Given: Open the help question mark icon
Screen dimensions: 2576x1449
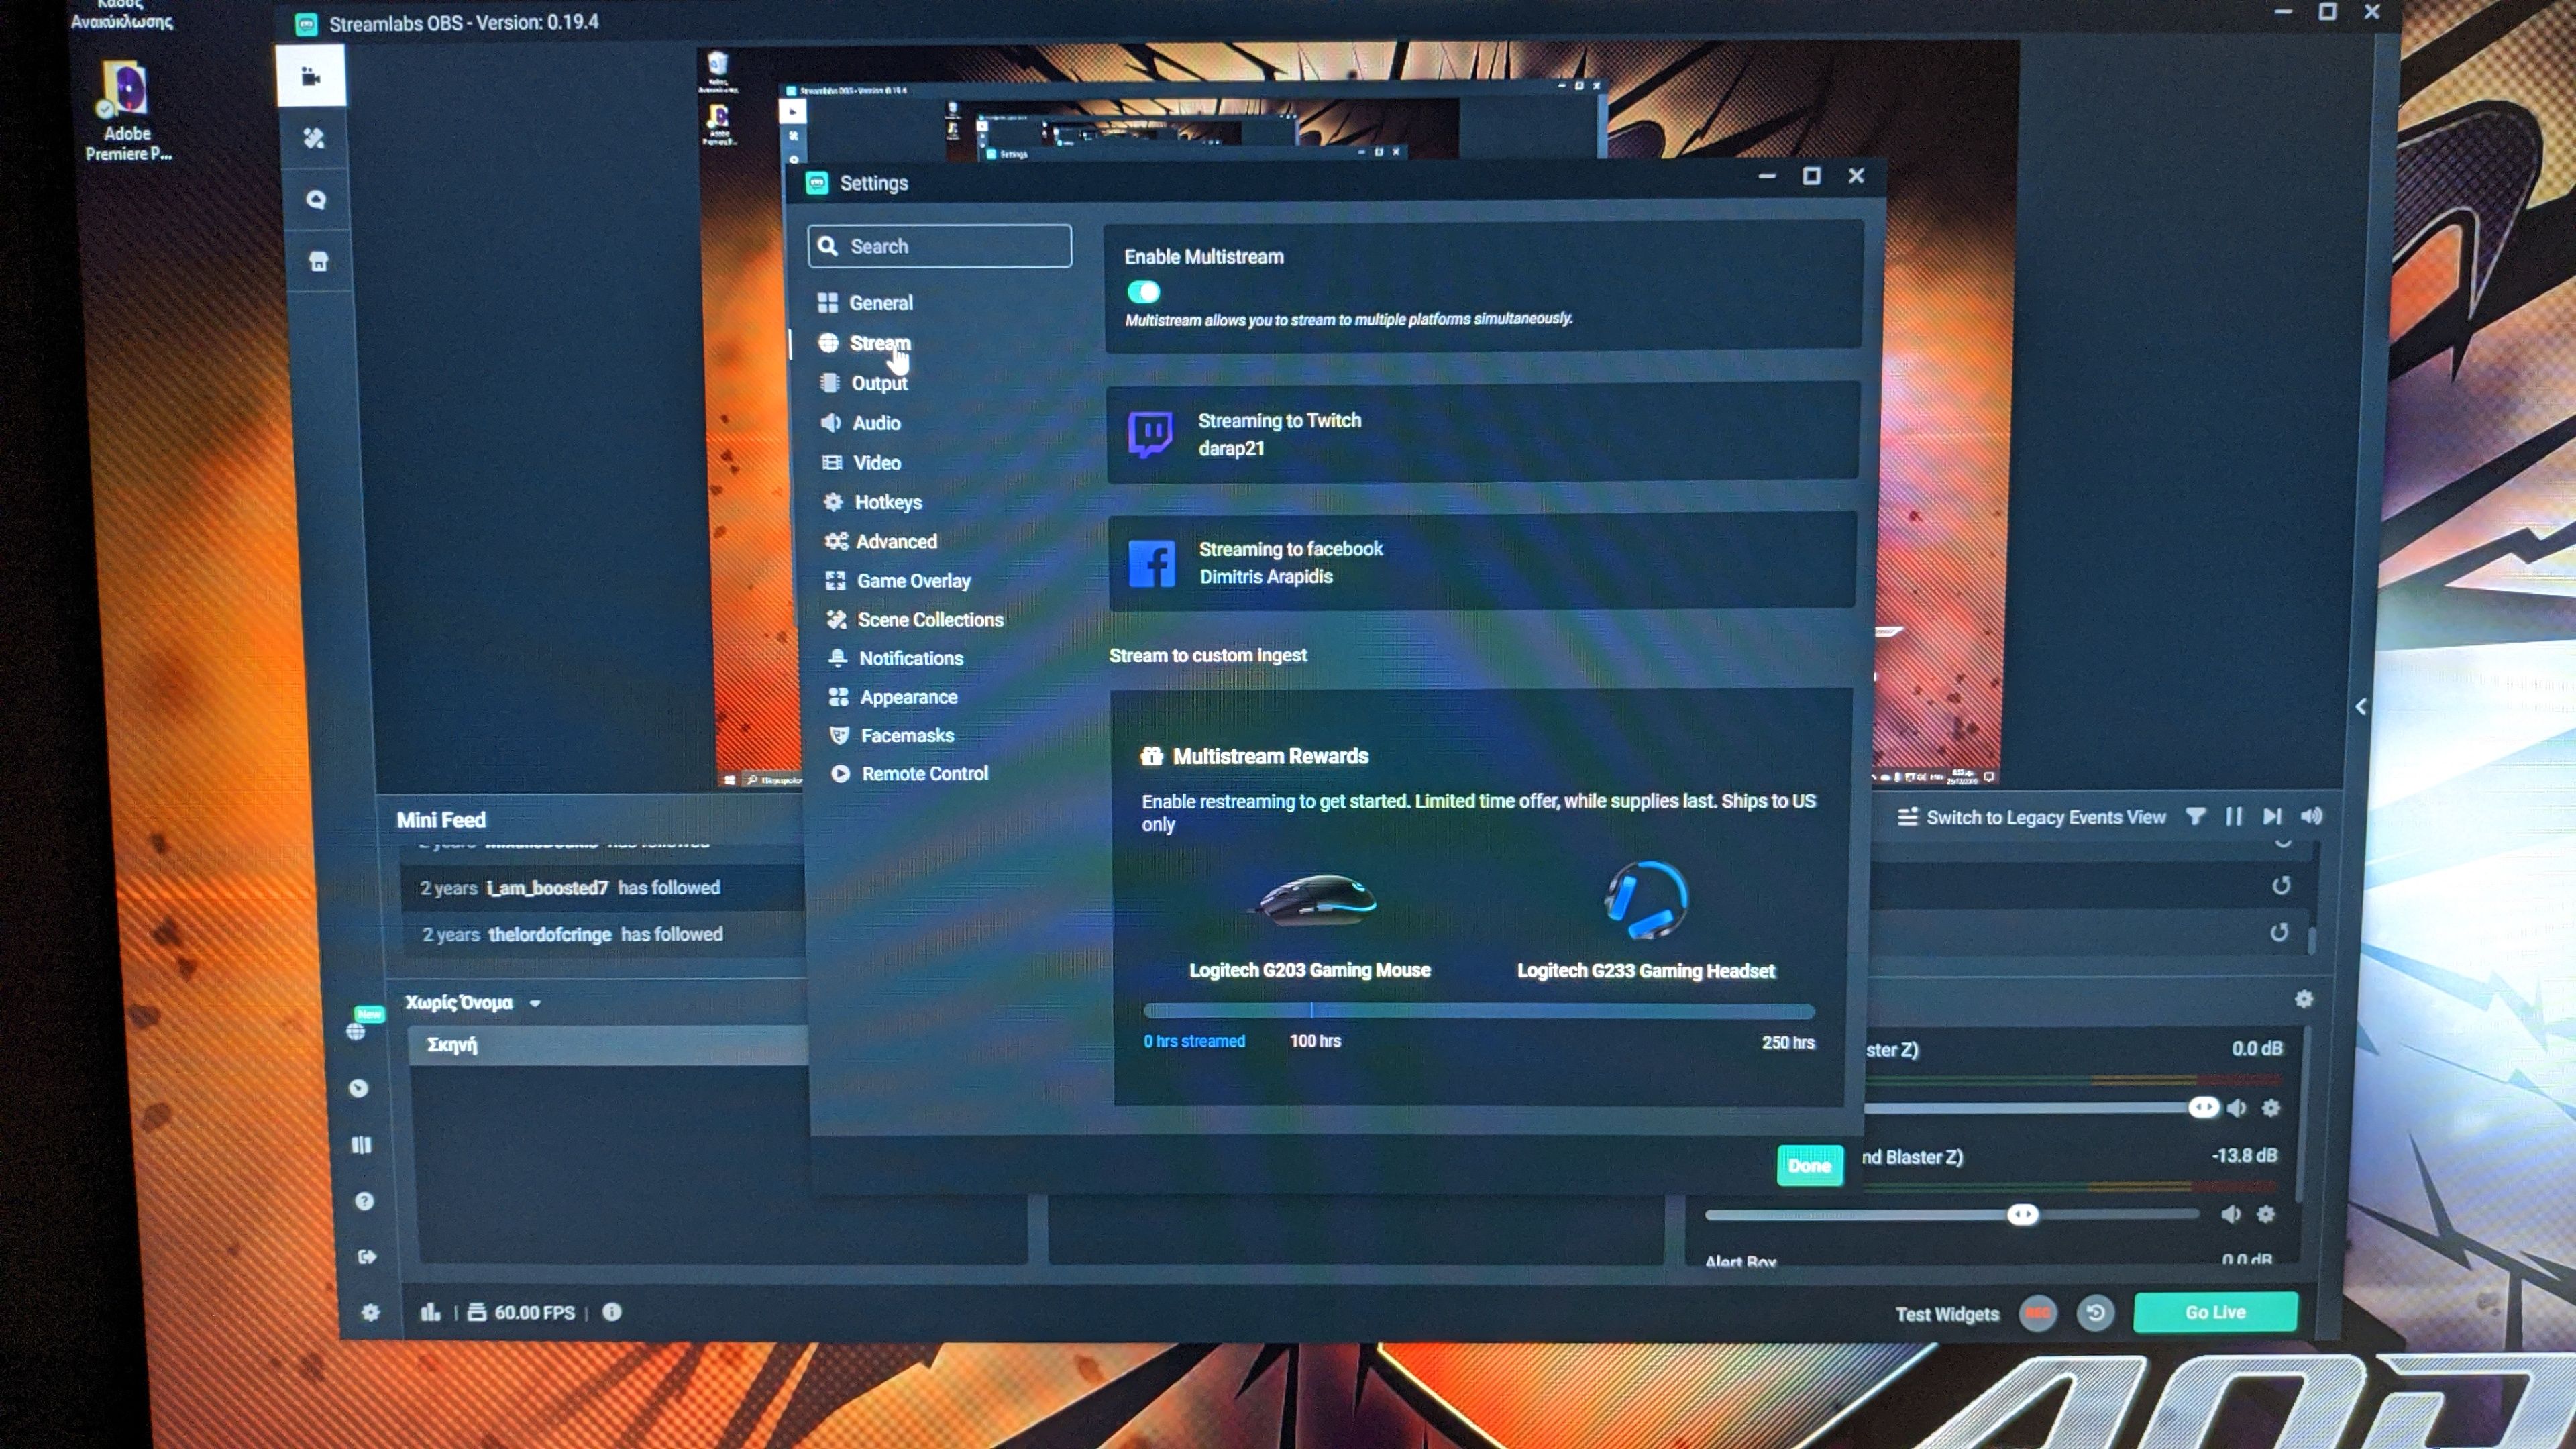Looking at the screenshot, I should click(x=365, y=1201).
